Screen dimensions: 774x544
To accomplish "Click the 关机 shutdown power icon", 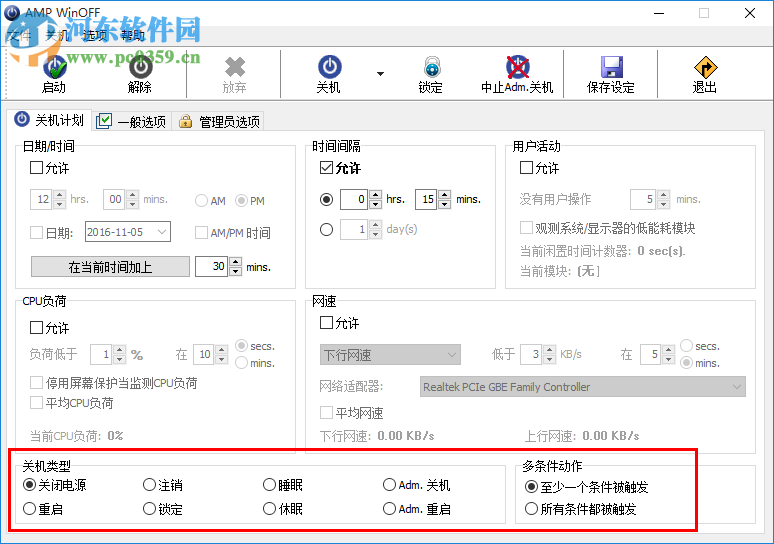I will [329, 67].
